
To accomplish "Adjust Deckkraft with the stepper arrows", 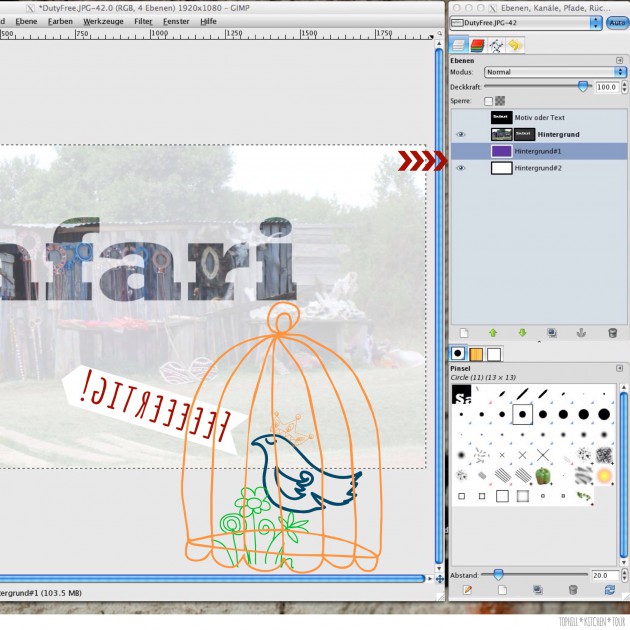I will point(624,87).
